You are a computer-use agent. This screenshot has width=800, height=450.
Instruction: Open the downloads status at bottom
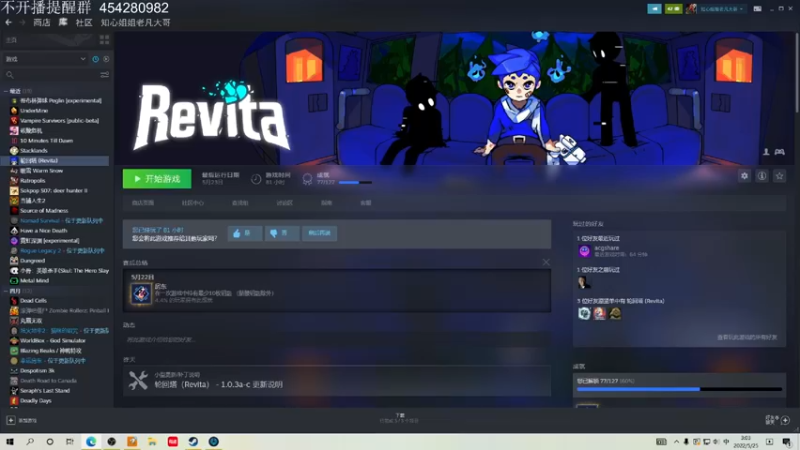(x=399, y=418)
